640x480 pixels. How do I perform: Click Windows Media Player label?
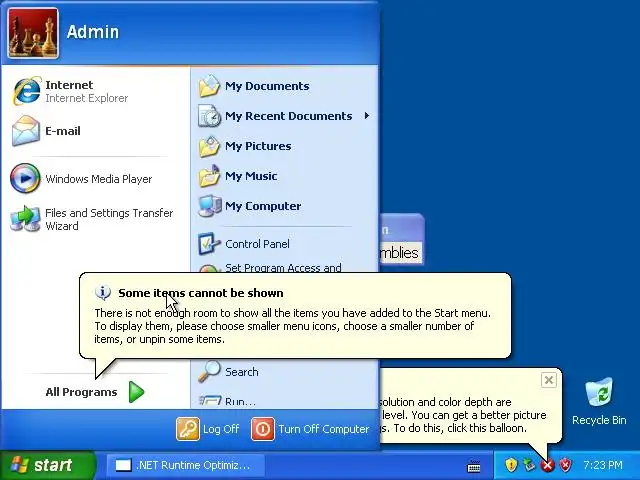(99, 179)
